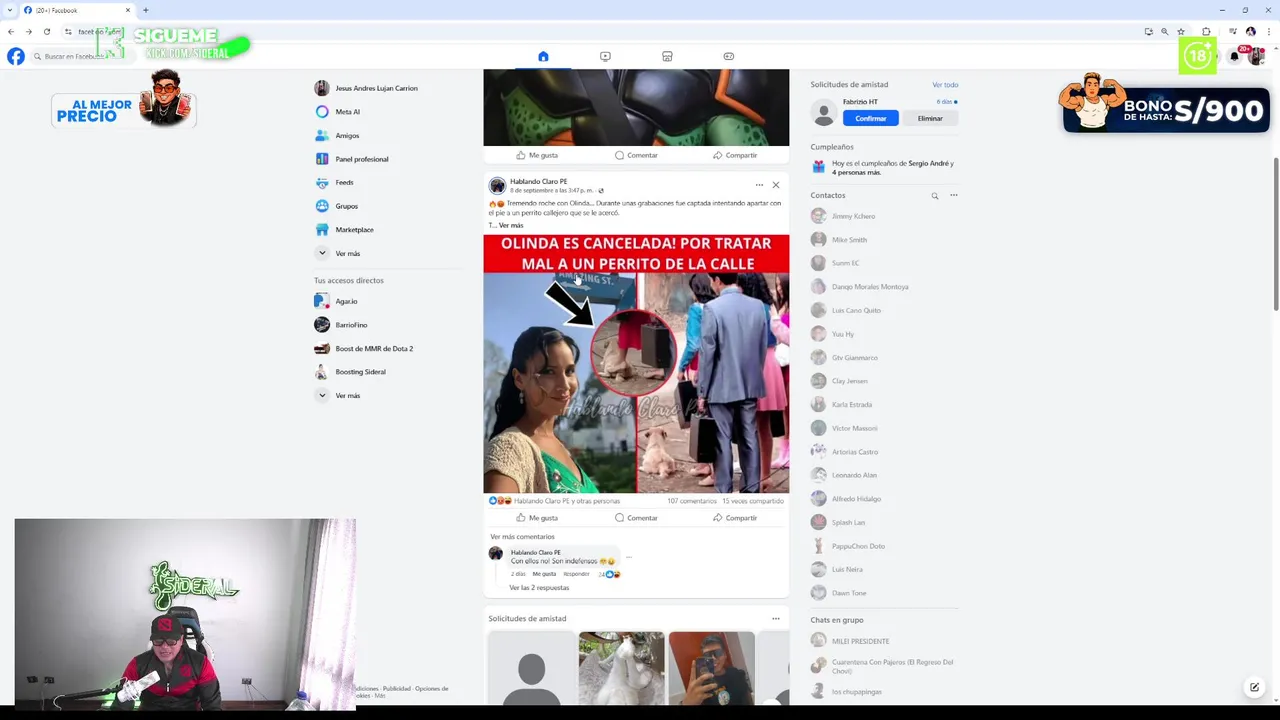Image resolution: width=1280 pixels, height=720 pixels.
Task: Open the birthday notice for Sergio André
Action: pyautogui.click(x=884, y=168)
